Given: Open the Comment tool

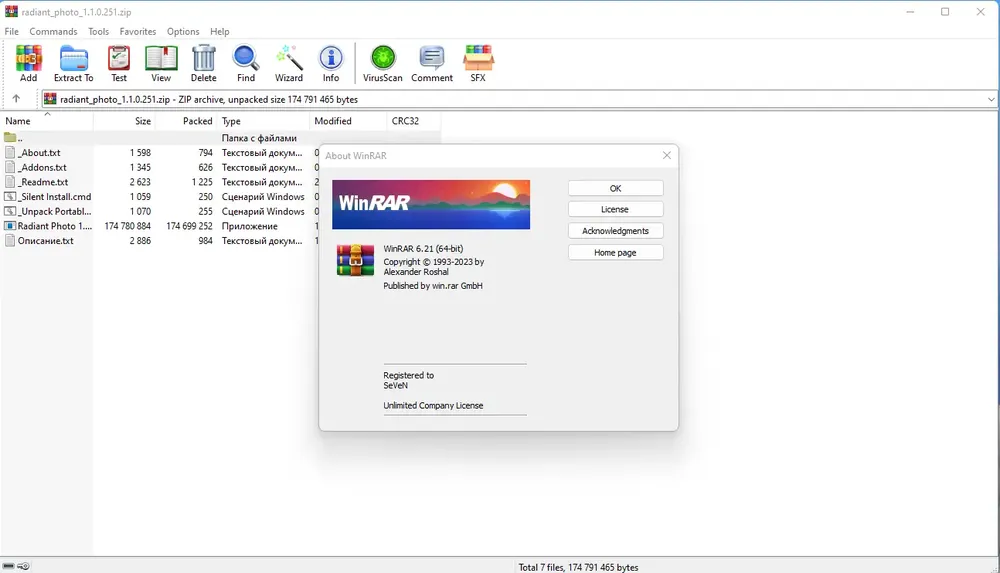Looking at the screenshot, I should point(432,63).
